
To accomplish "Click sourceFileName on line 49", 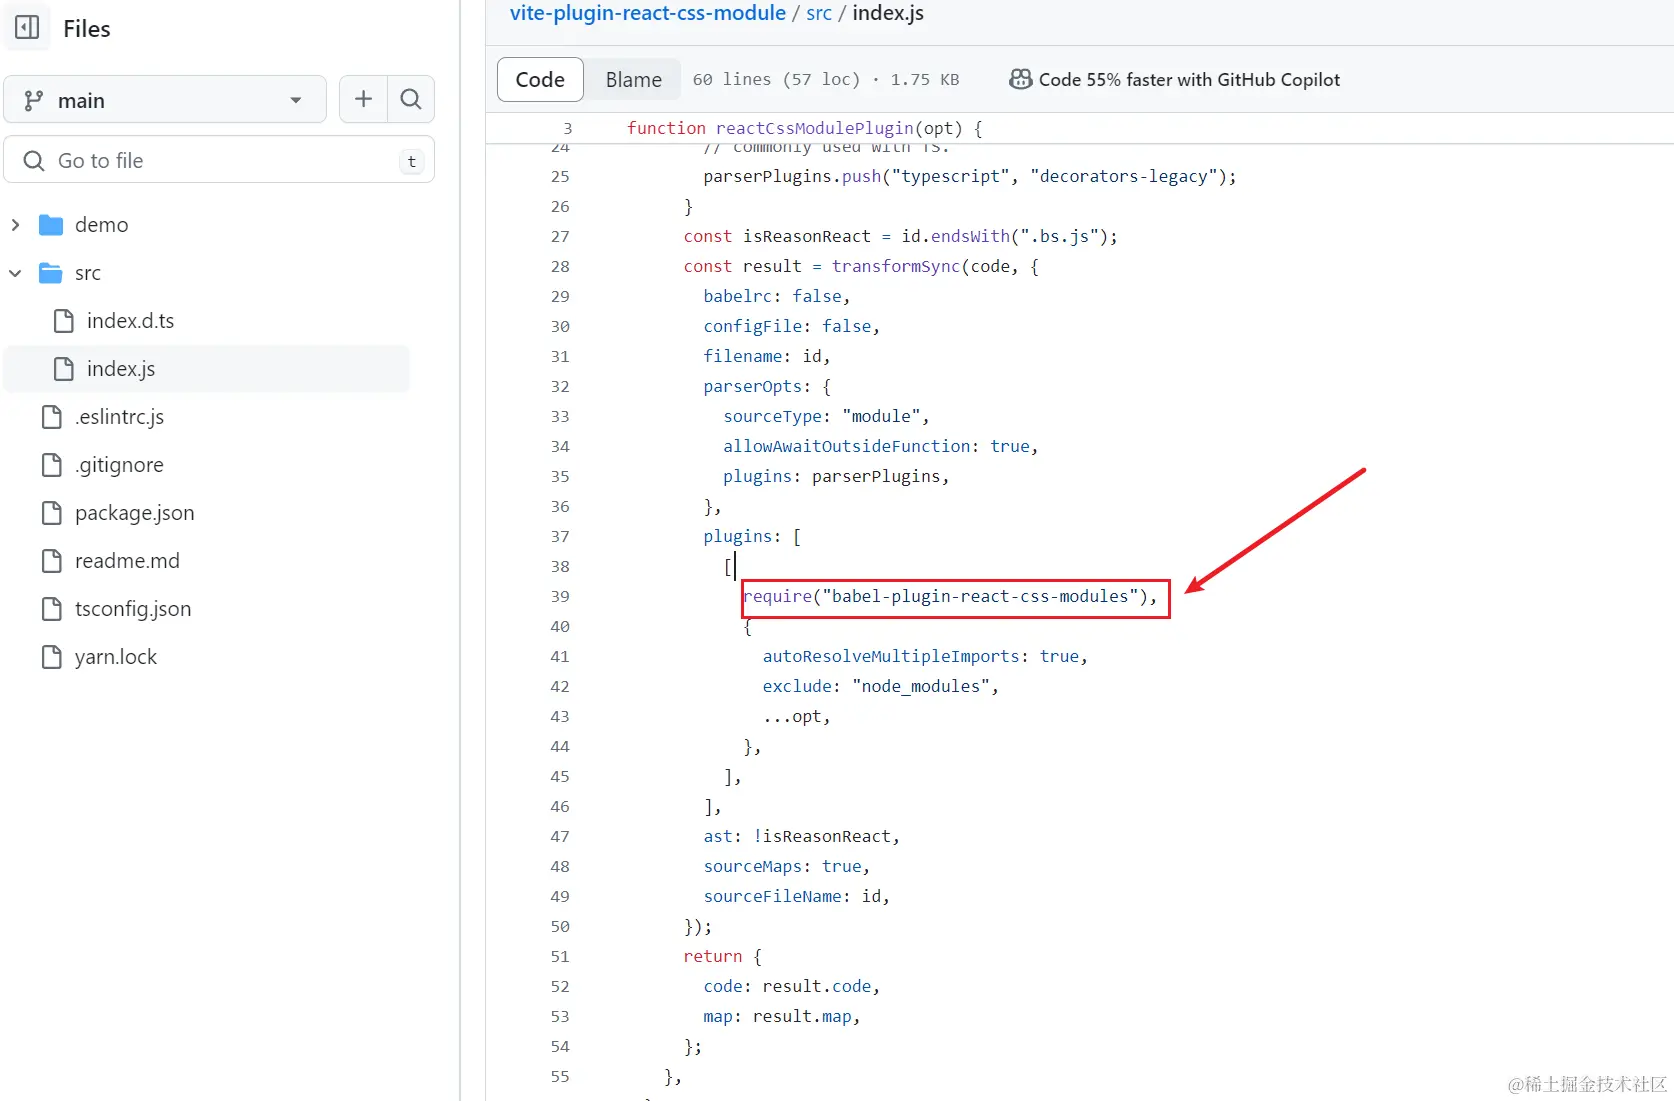I will tap(772, 896).
